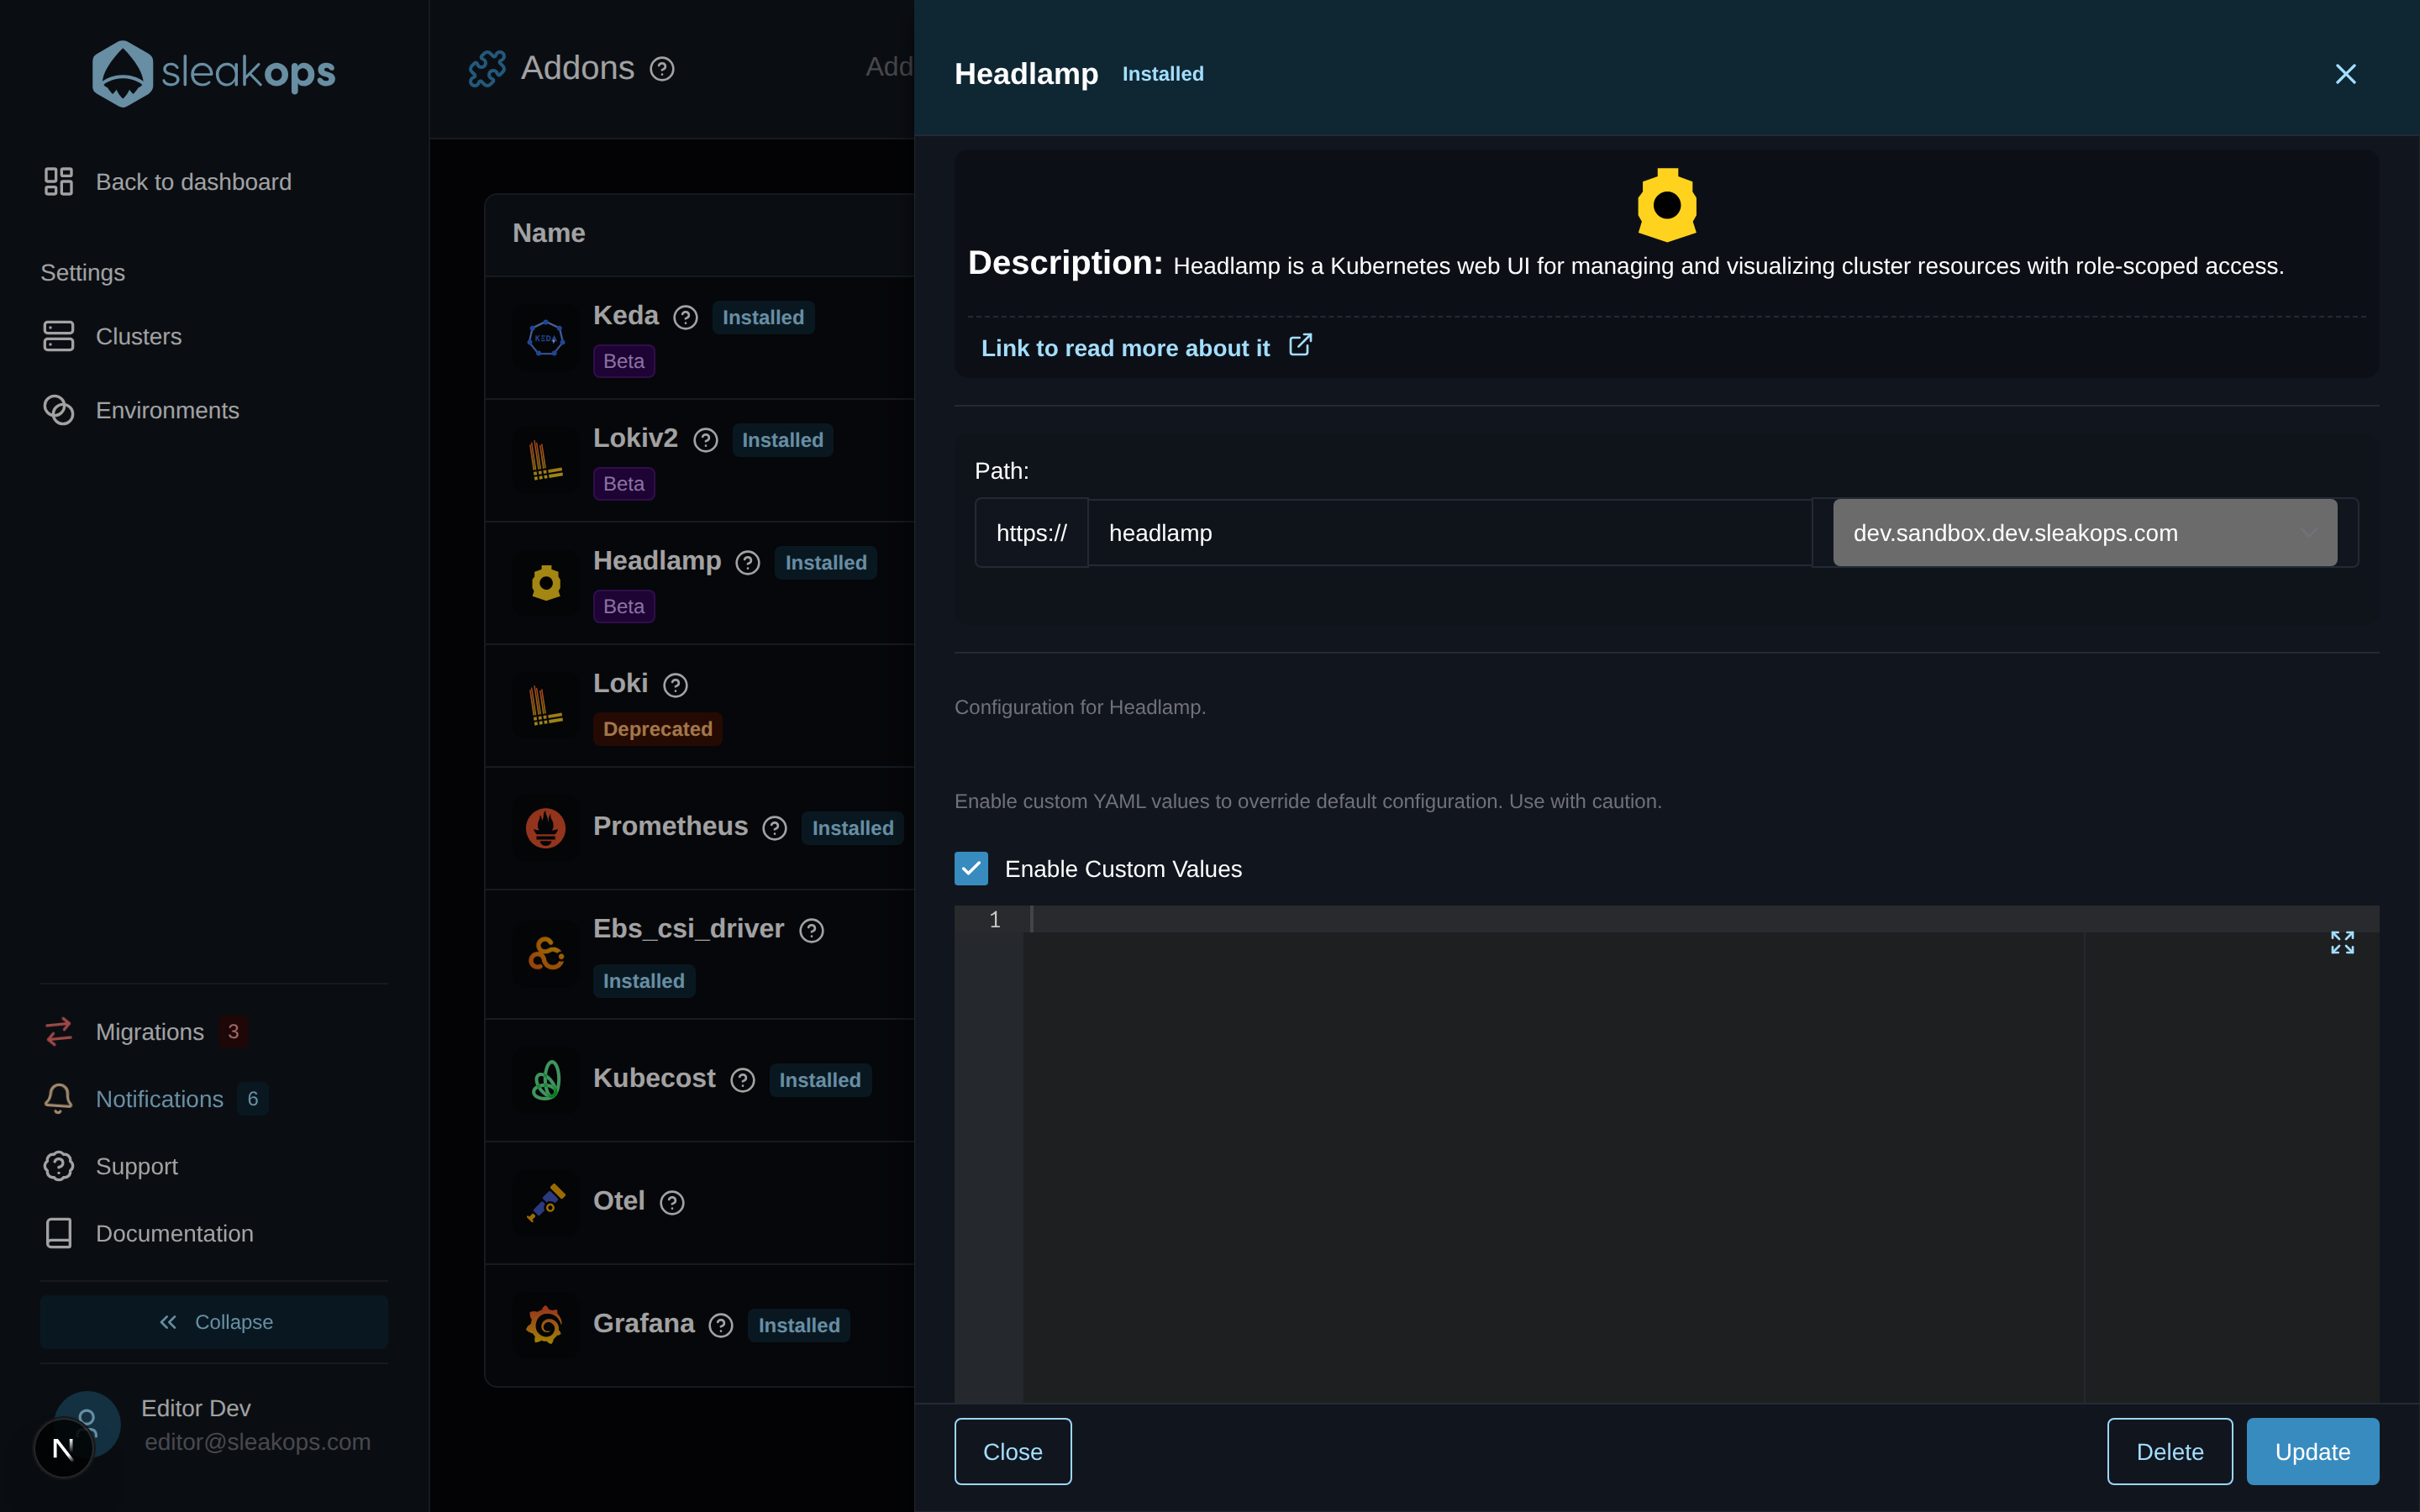Screen dimensions: 2420x1512
Task: Click the Headlamp icon in the list
Action: (546, 583)
